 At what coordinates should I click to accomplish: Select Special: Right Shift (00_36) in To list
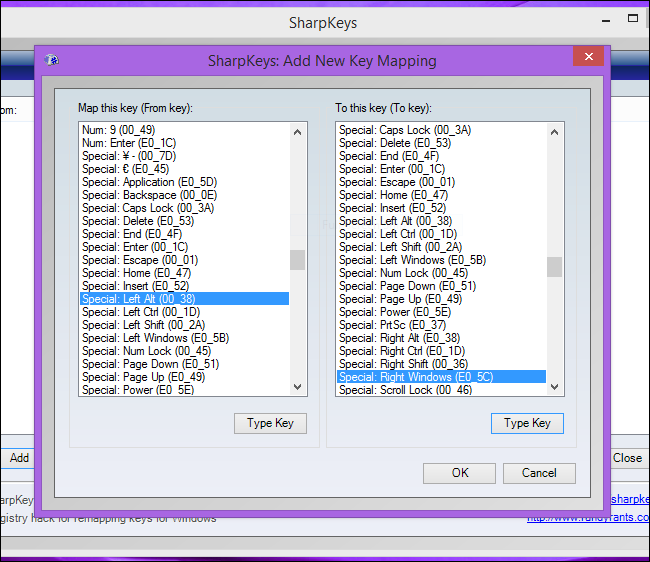coord(441,364)
